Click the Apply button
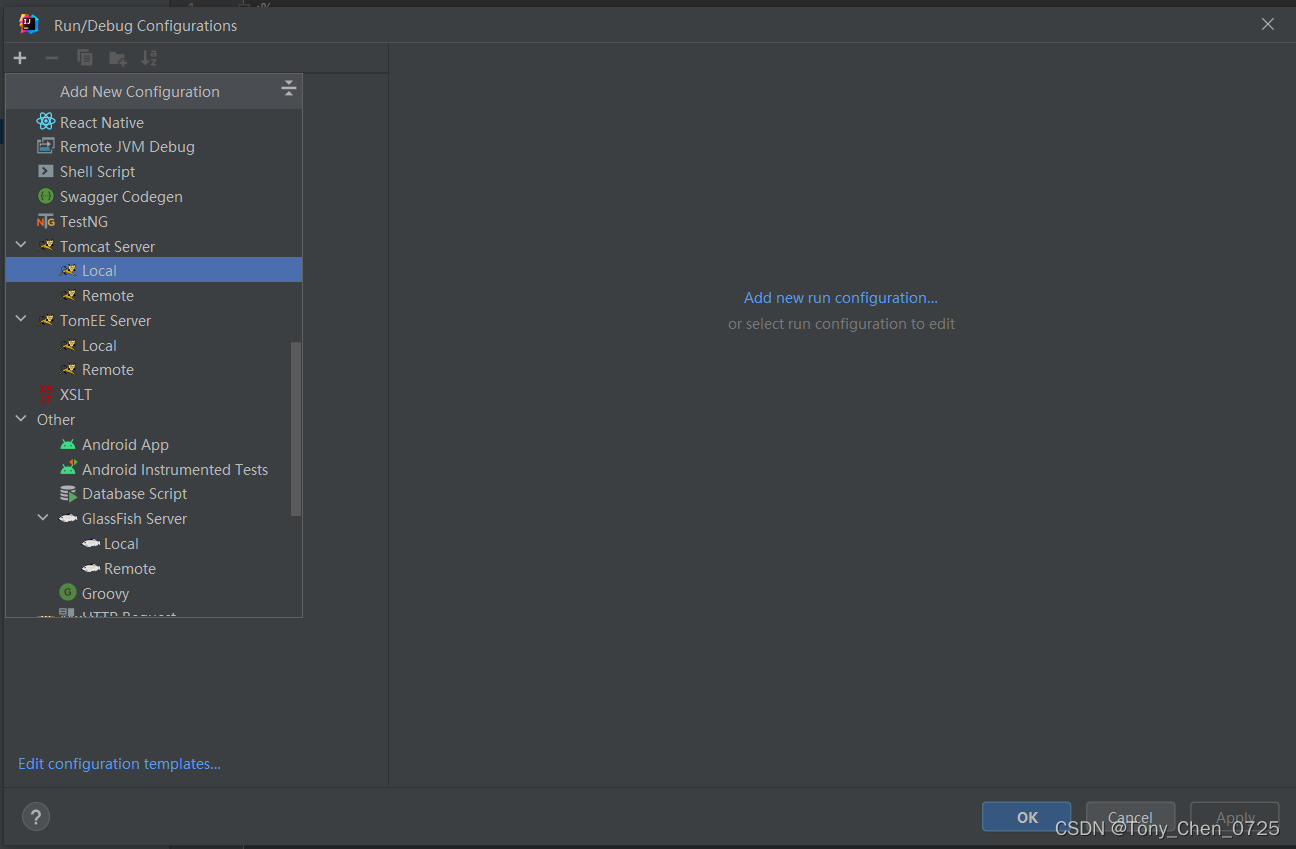Image resolution: width=1296 pixels, height=849 pixels. [1235, 817]
